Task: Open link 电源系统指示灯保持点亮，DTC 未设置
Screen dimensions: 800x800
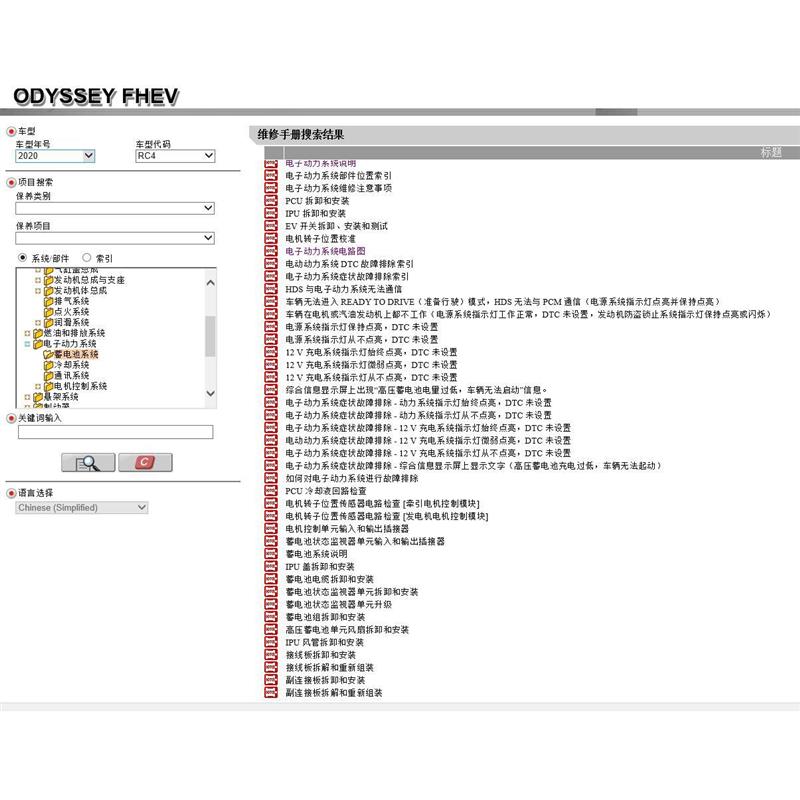Action: pyautogui.click(x=361, y=327)
